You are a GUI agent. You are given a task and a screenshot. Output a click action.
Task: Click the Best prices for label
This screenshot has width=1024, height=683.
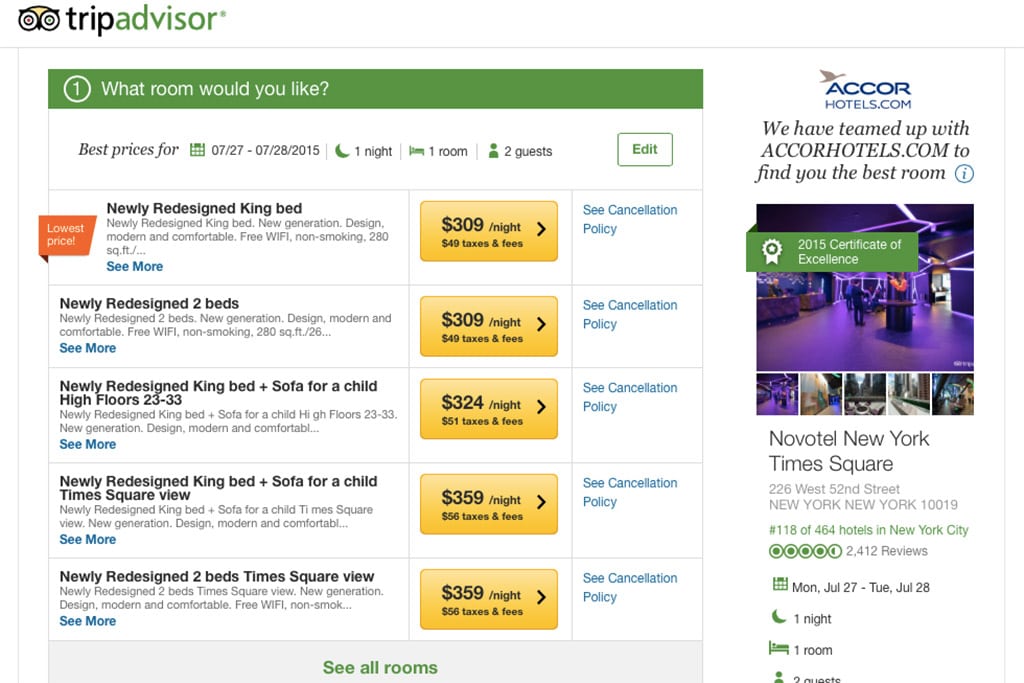coord(128,150)
